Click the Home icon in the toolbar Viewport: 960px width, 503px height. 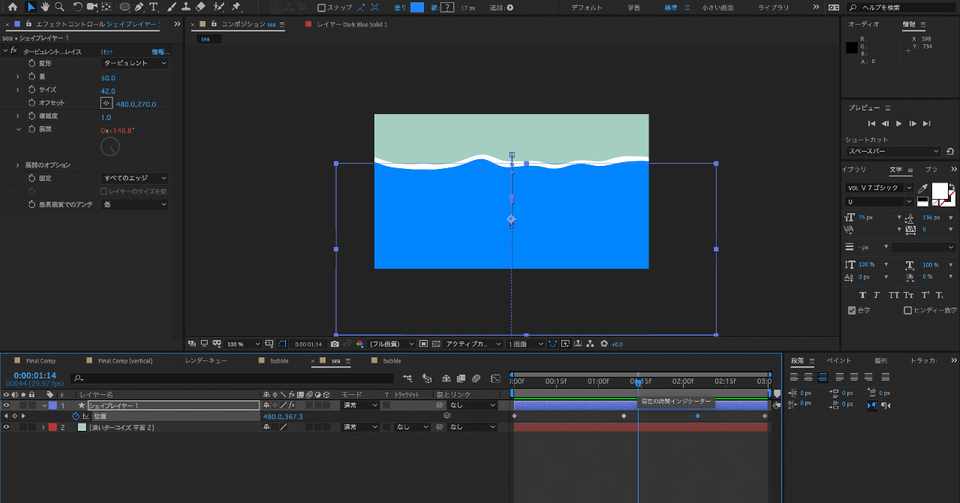coord(12,7)
